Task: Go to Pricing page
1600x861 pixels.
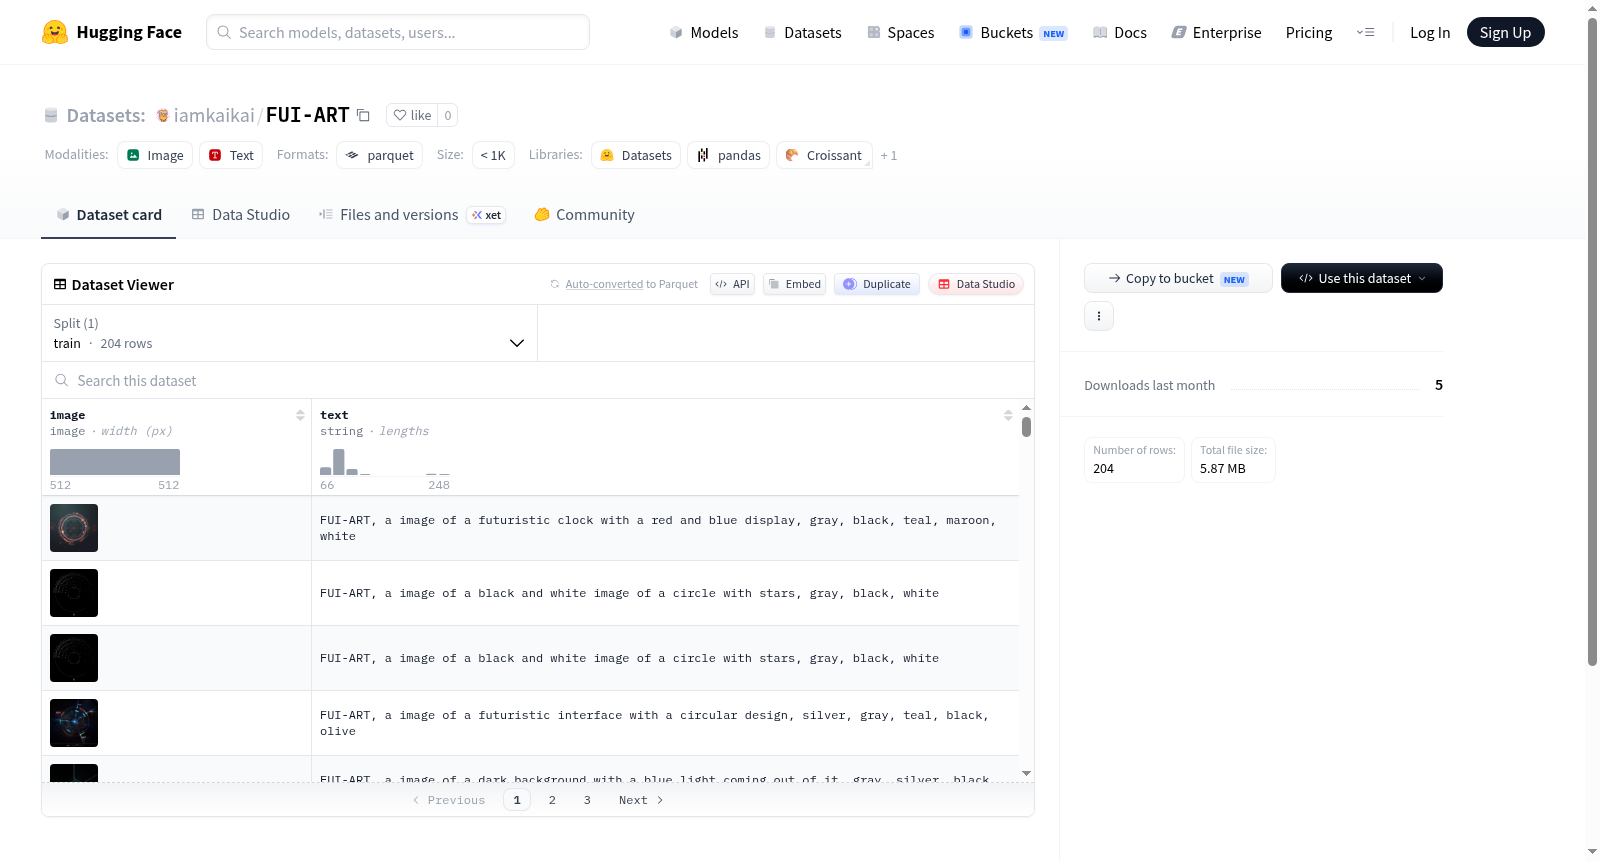Action: (x=1309, y=32)
